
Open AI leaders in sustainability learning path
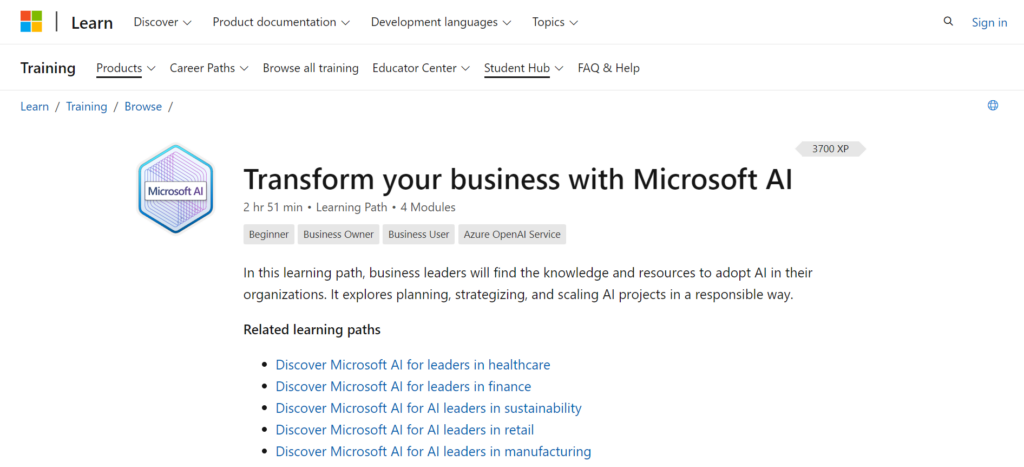click(428, 408)
